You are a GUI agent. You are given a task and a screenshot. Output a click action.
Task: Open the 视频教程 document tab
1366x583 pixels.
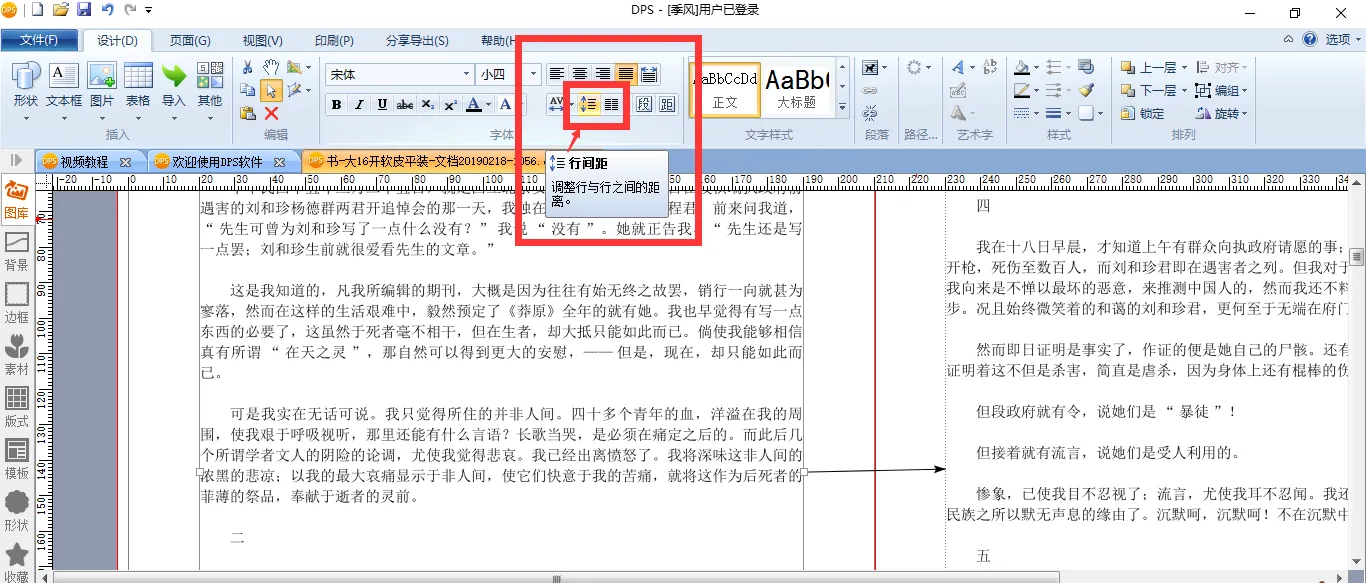point(85,161)
